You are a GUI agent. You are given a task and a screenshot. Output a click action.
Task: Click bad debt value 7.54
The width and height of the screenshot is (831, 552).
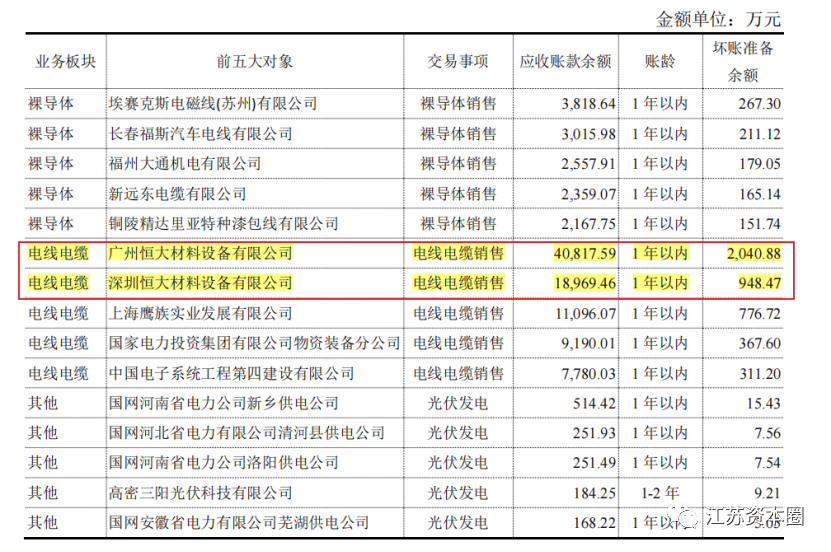pos(767,463)
